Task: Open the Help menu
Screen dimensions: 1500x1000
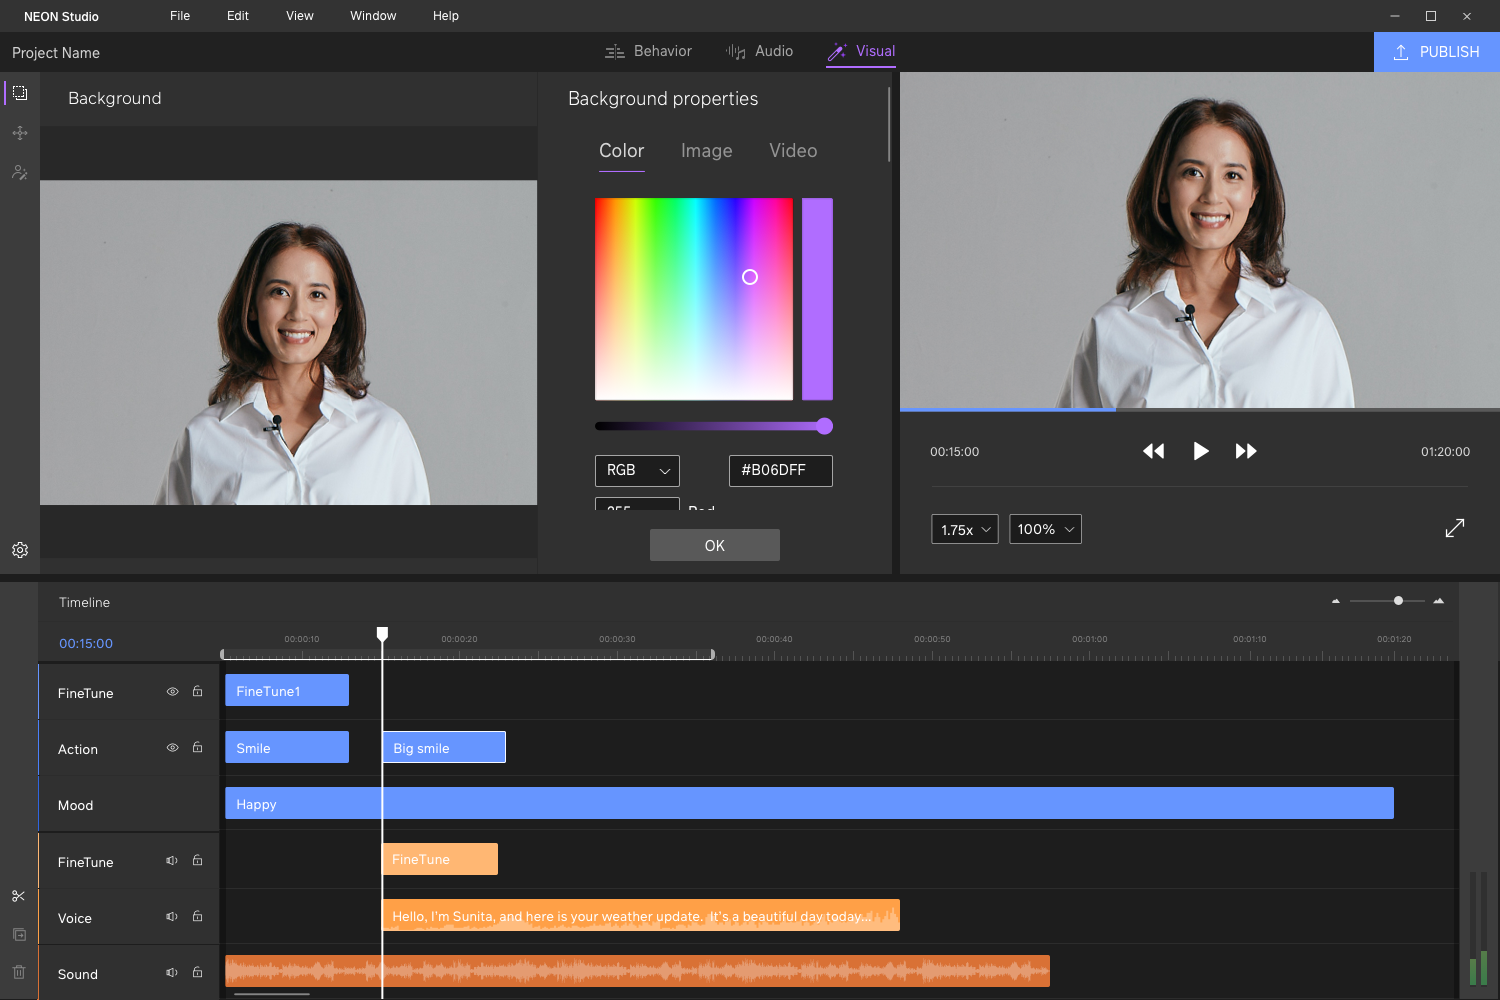Action: pos(446,16)
